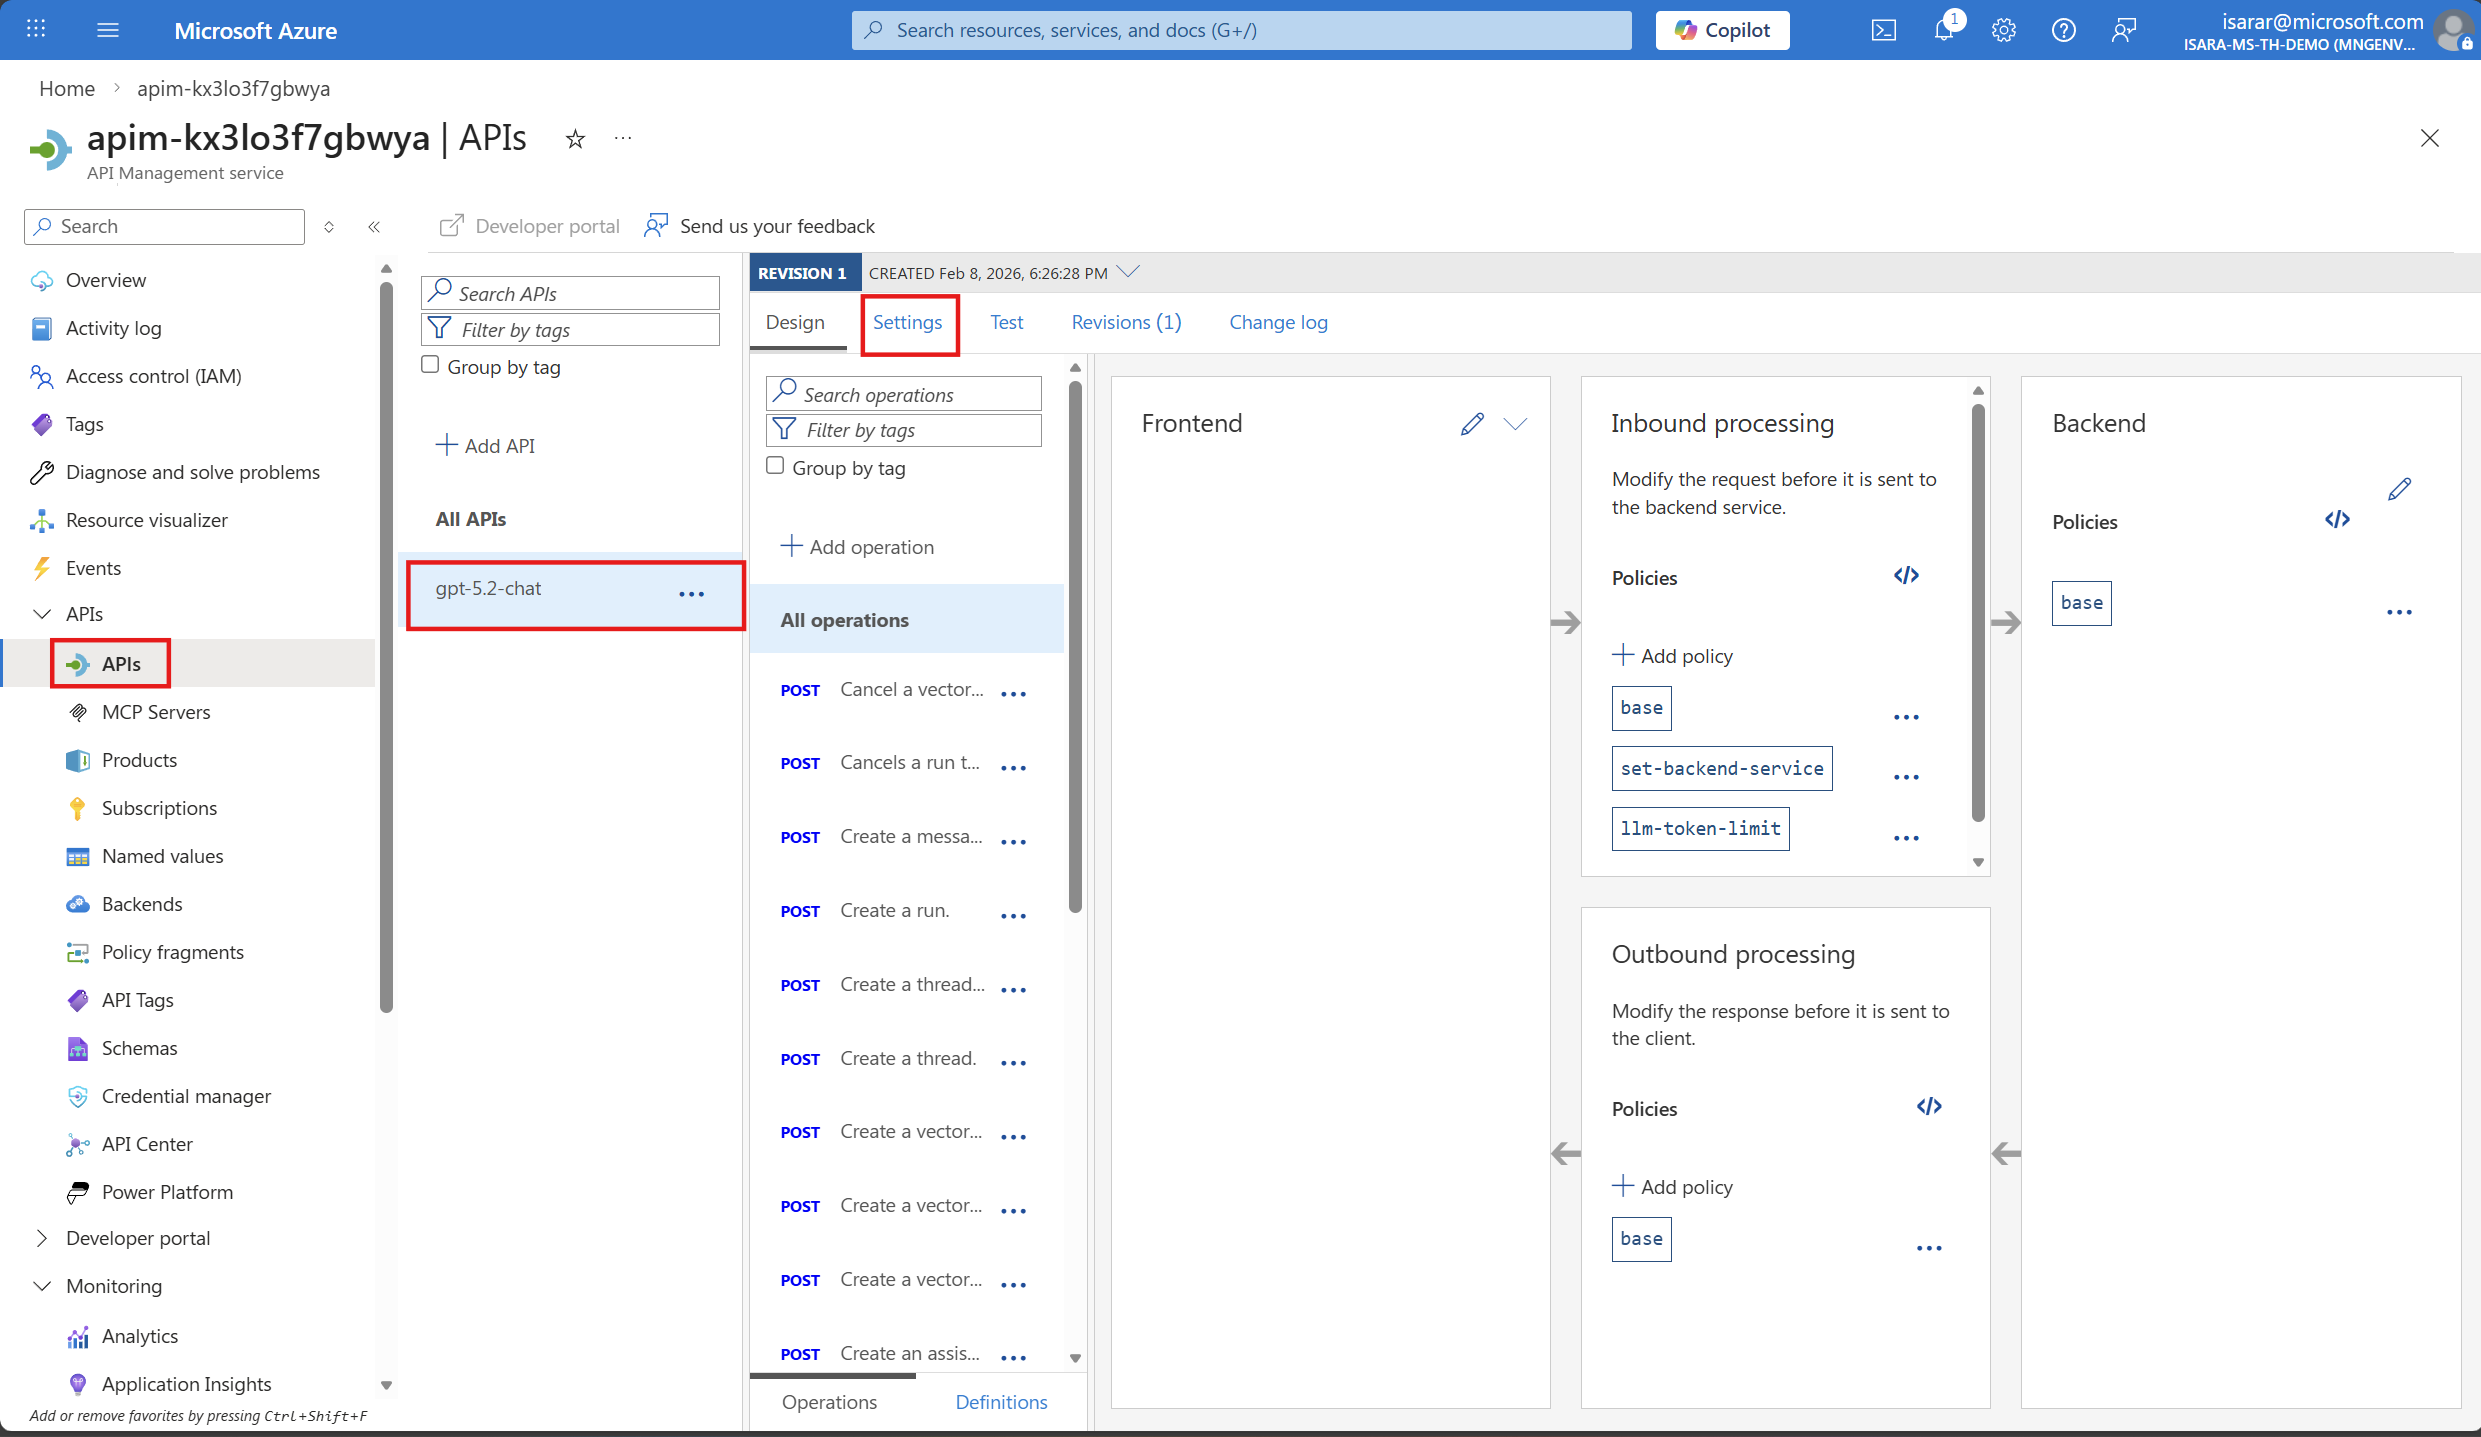Add policy under Outbound processing
This screenshot has height=1437, width=2481.
point(1673,1187)
